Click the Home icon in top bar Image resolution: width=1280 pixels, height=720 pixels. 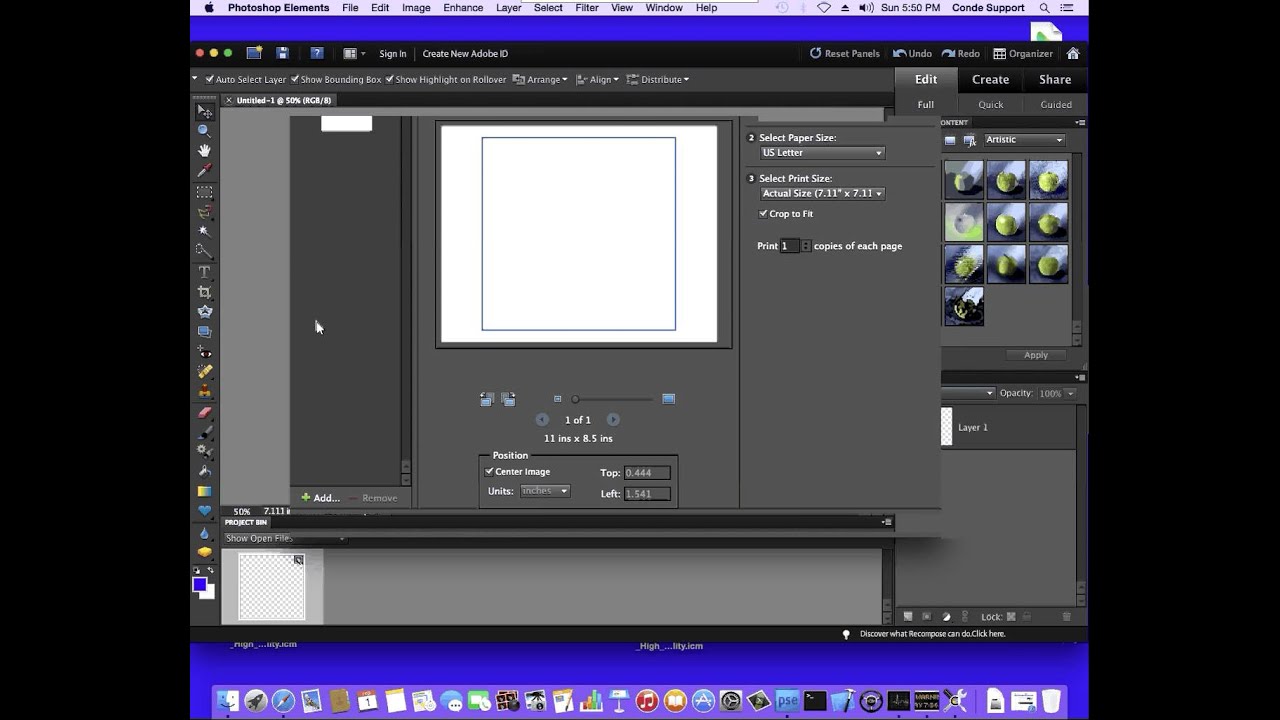(x=1073, y=53)
